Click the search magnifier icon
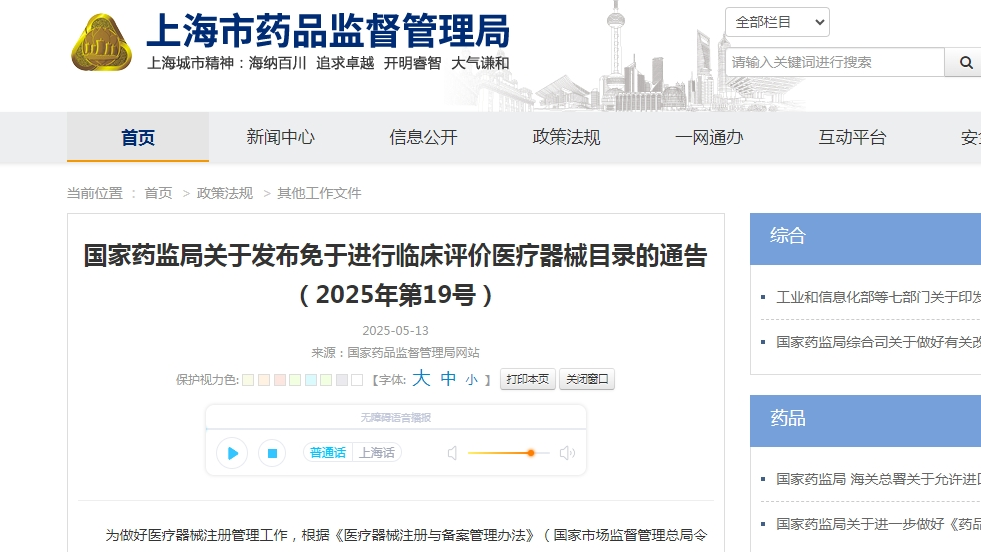Screen dimensions: 981x552 965,62
